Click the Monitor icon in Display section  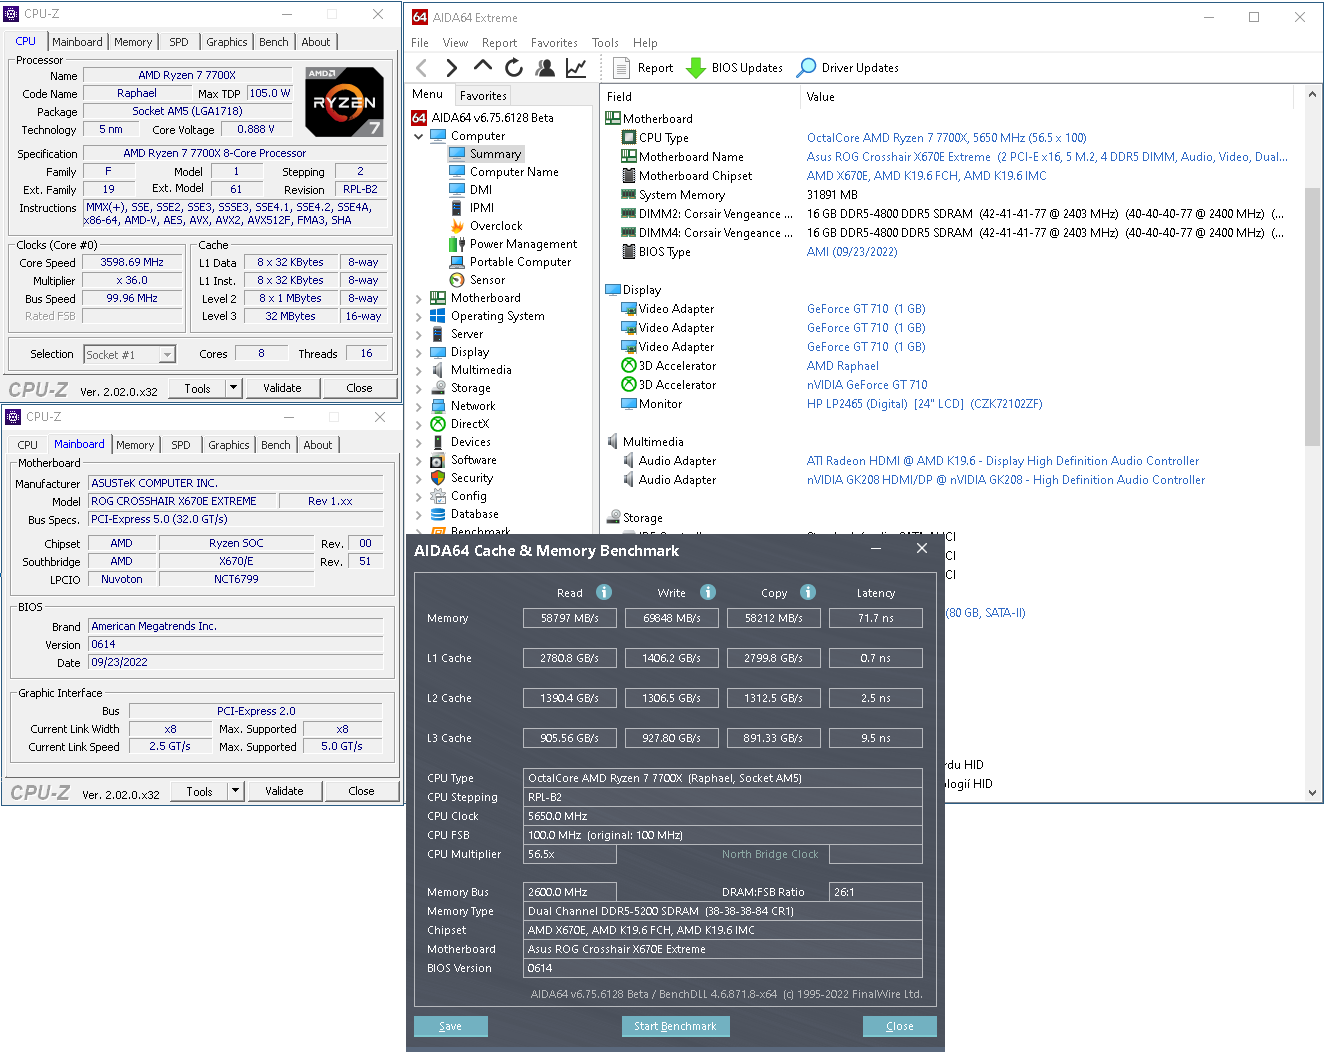point(629,404)
